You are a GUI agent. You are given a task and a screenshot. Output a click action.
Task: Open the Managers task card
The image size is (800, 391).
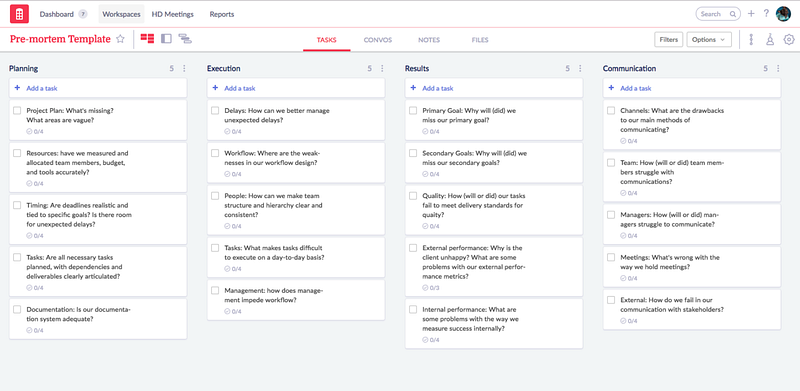tap(692, 224)
